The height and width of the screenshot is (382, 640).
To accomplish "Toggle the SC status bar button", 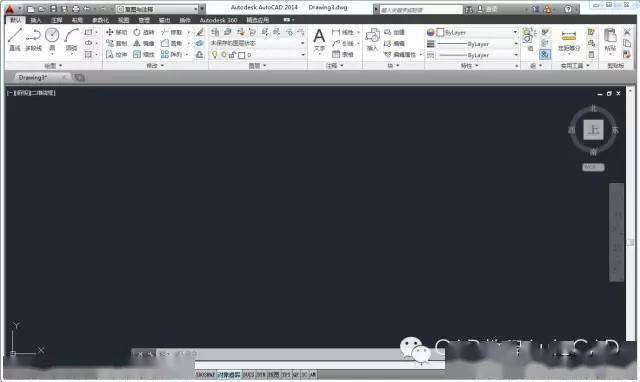I will [304, 374].
